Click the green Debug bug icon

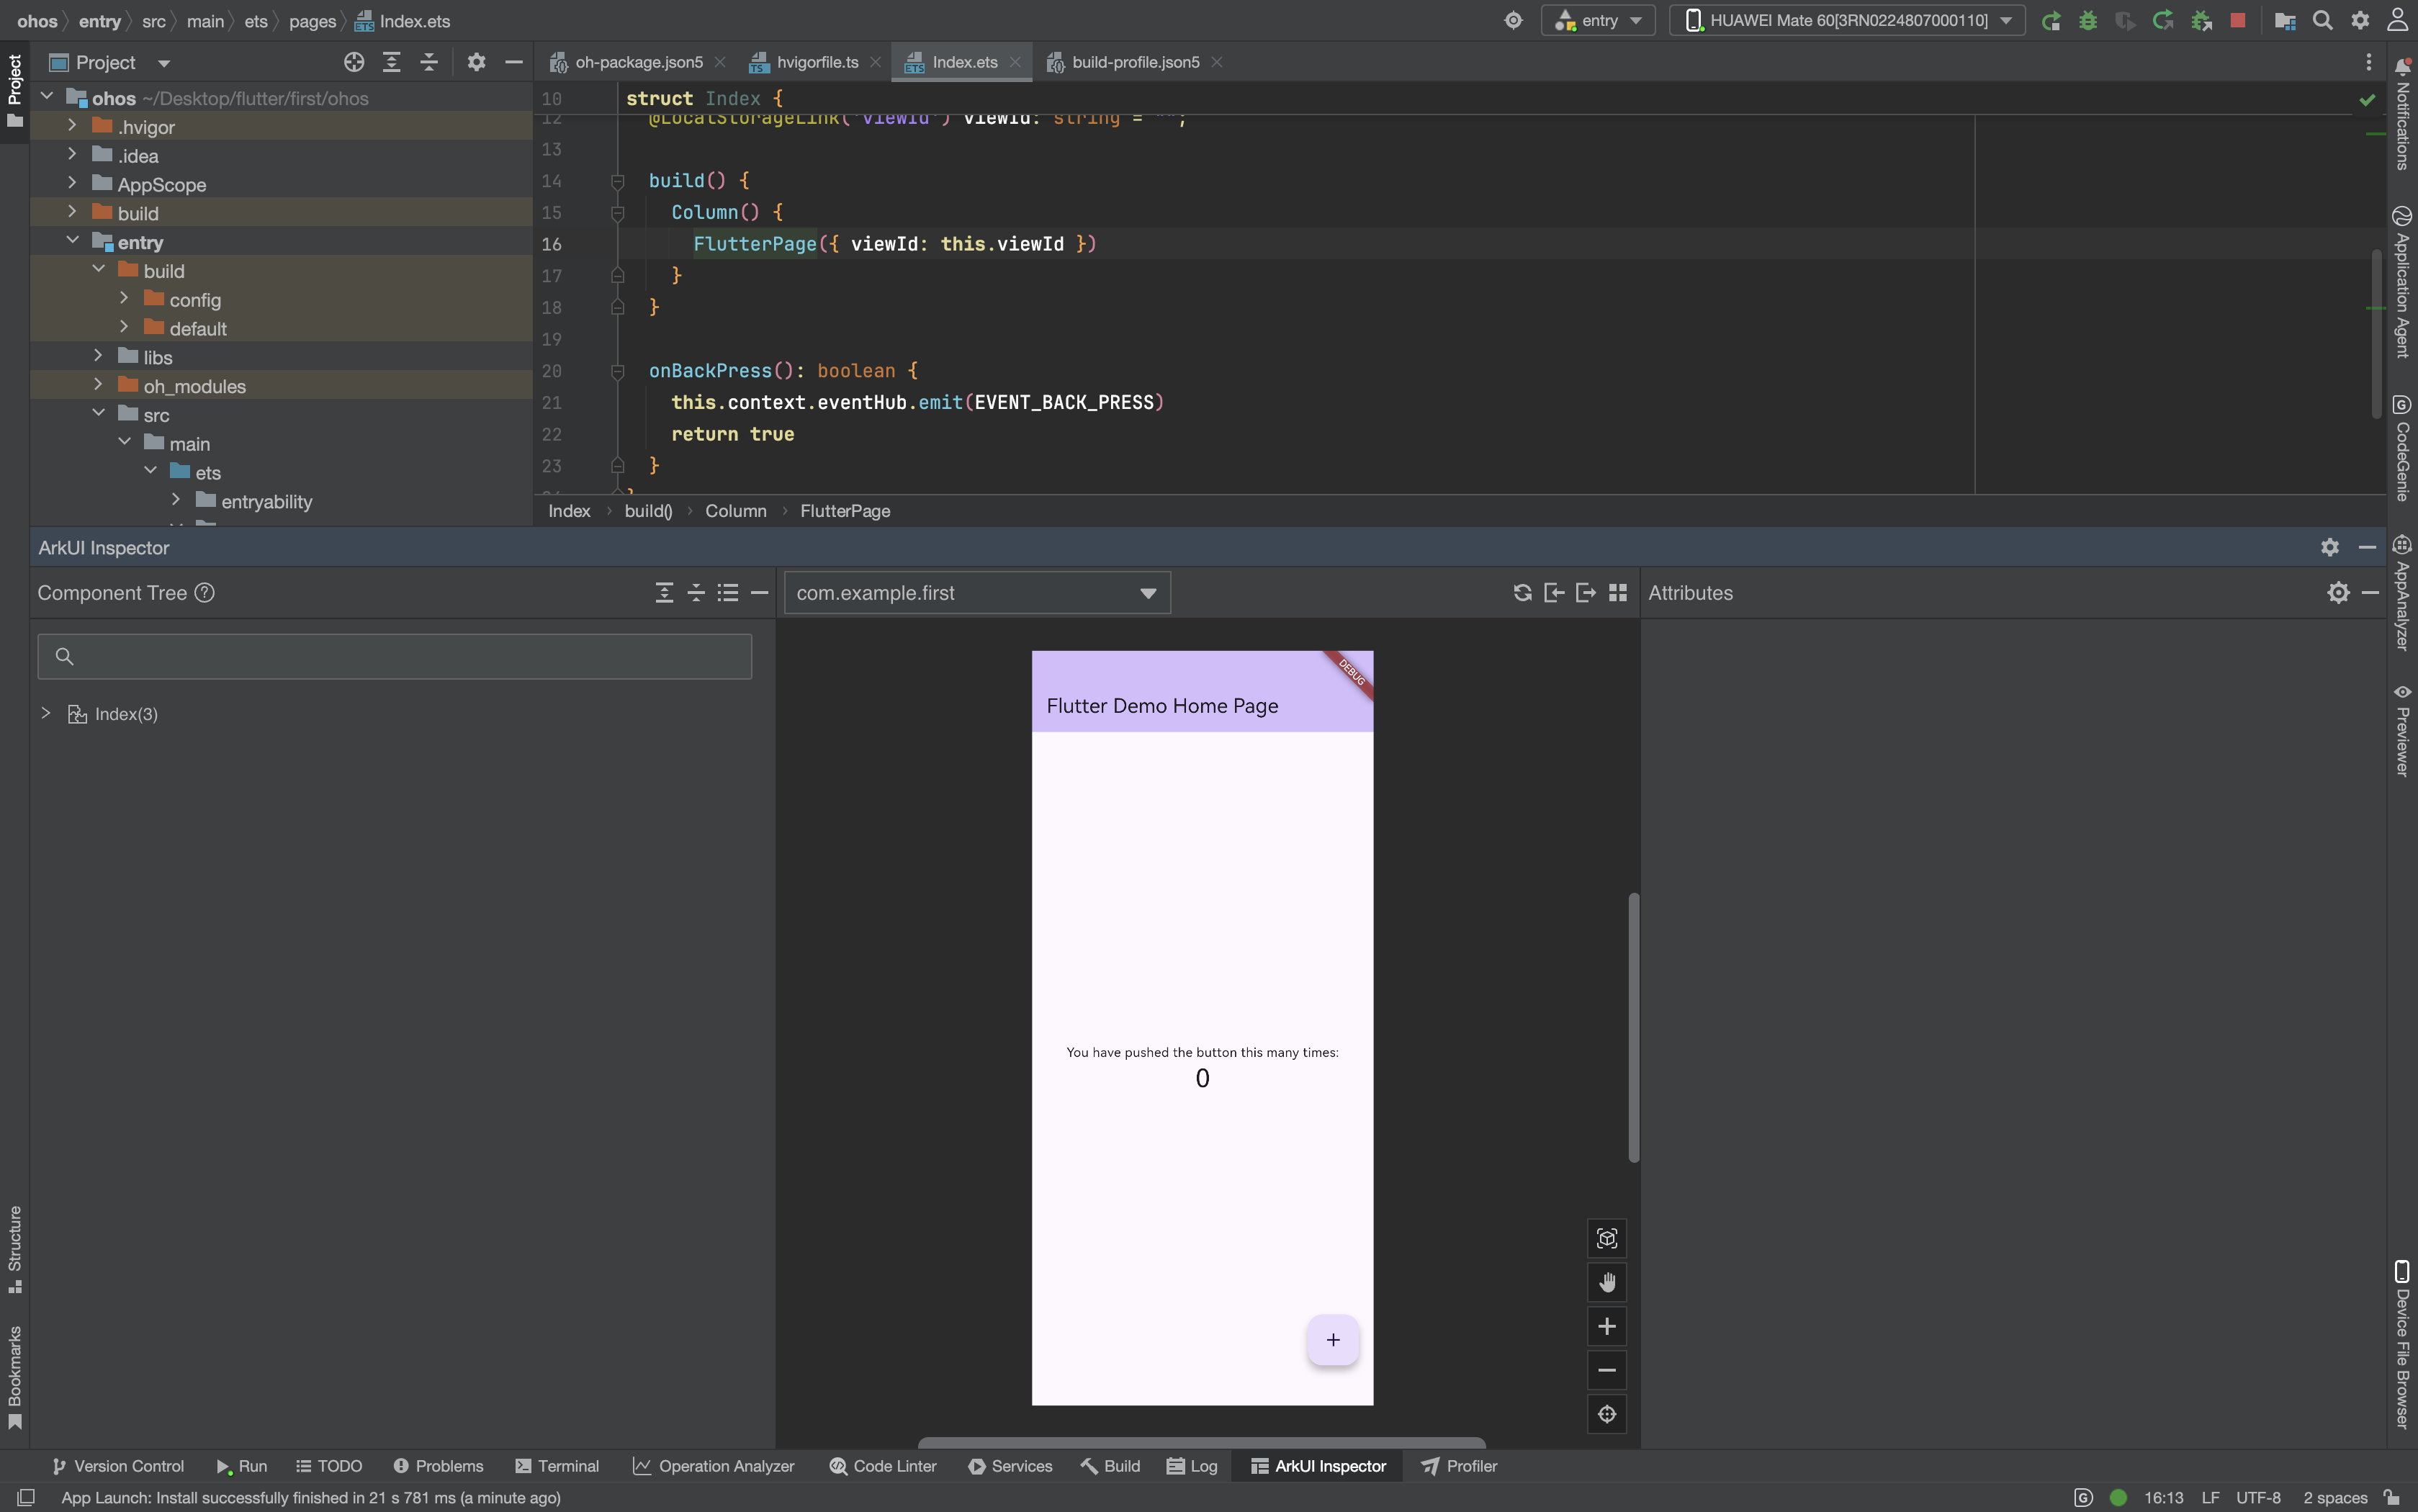(2088, 20)
